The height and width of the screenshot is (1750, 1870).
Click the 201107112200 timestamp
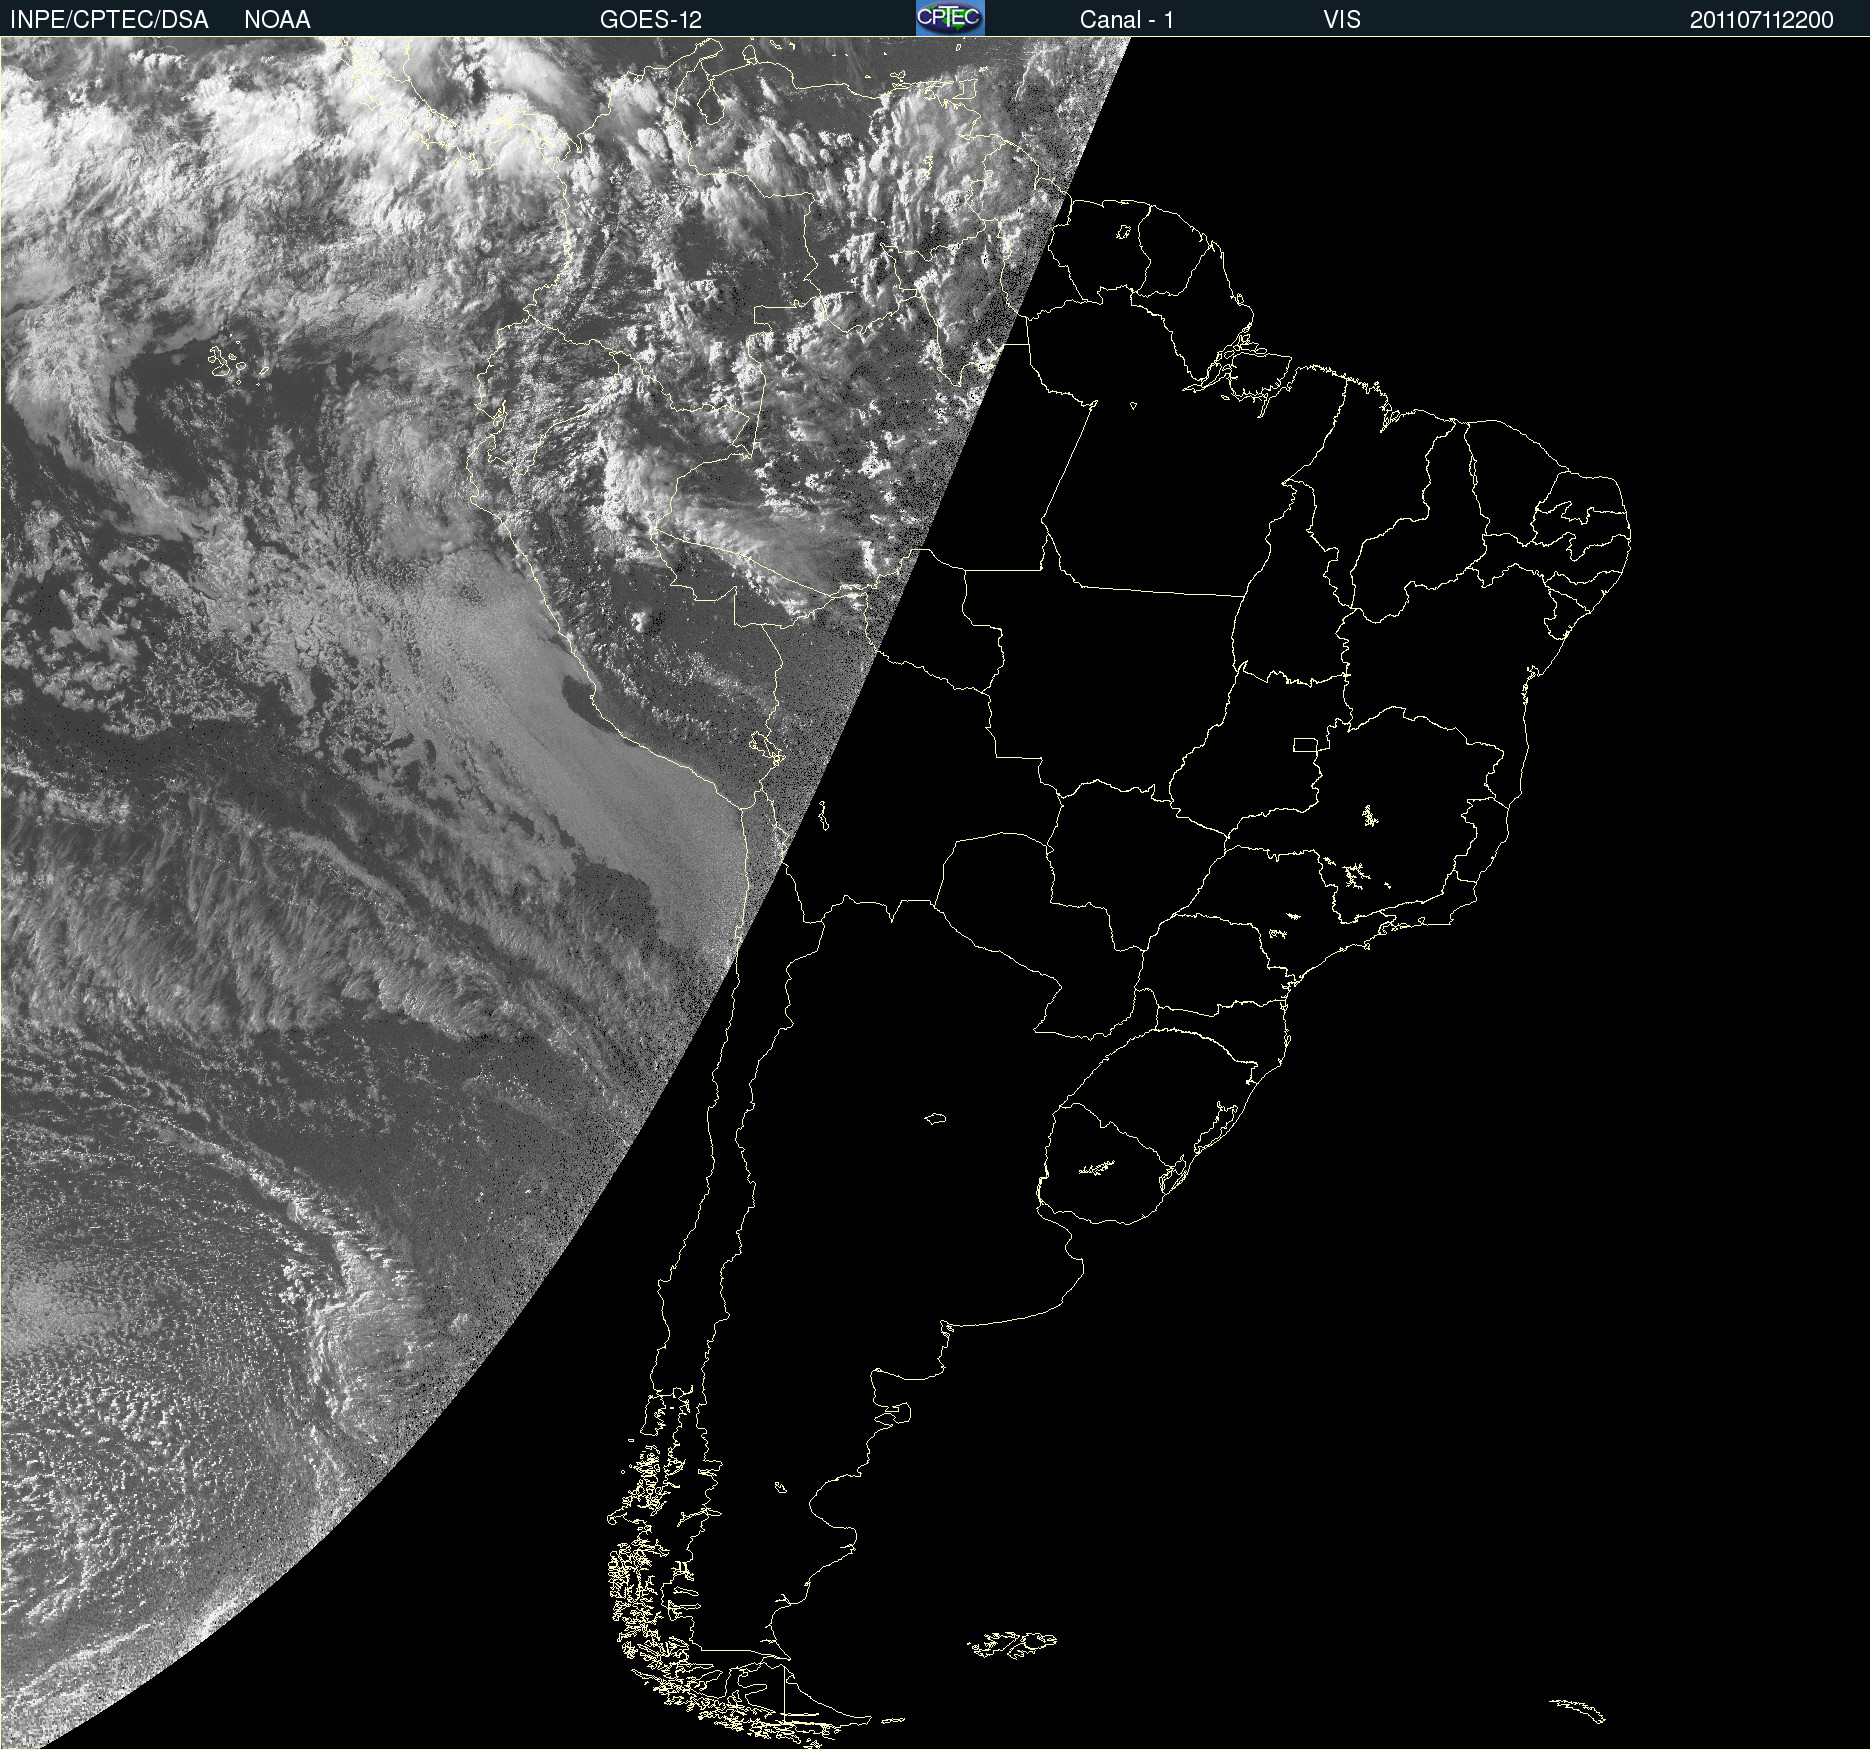1762,20
